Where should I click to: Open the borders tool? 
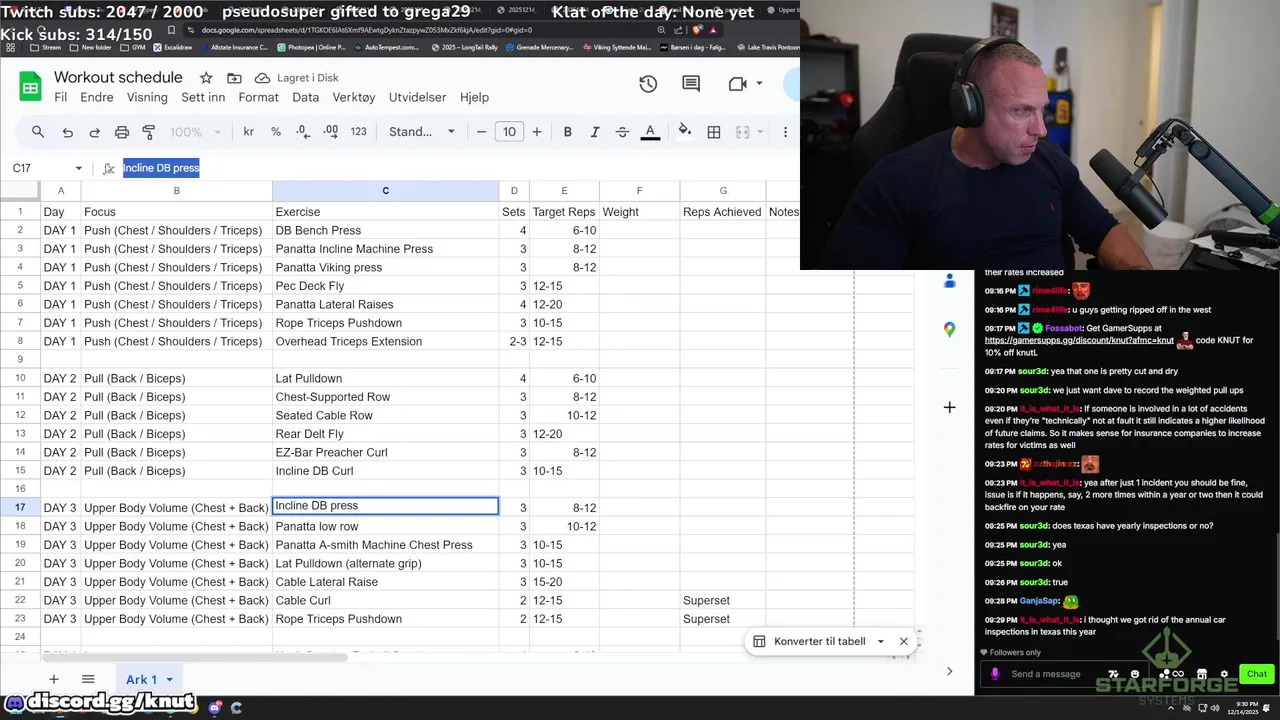[714, 132]
